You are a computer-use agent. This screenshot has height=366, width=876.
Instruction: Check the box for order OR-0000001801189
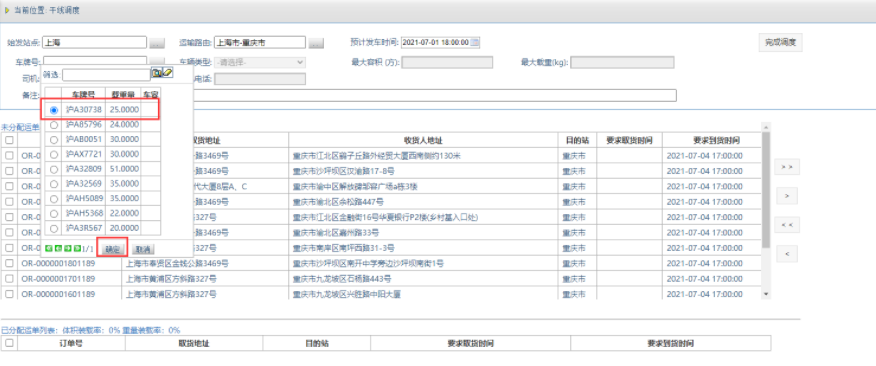pyautogui.click(x=9, y=263)
